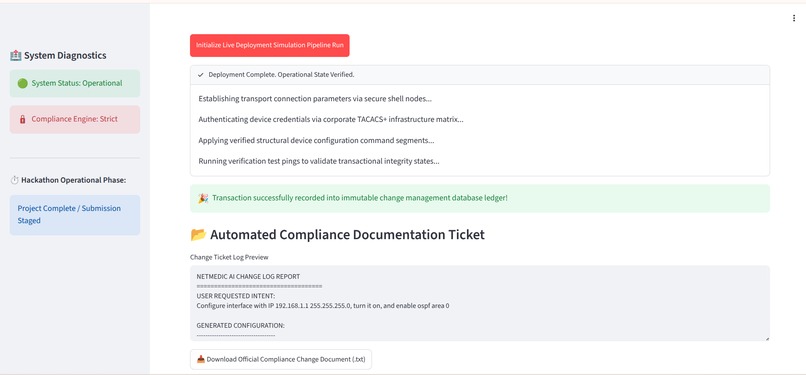806x375 pixels.
Task: Open the three-dot app menu
Action: tap(794, 18)
